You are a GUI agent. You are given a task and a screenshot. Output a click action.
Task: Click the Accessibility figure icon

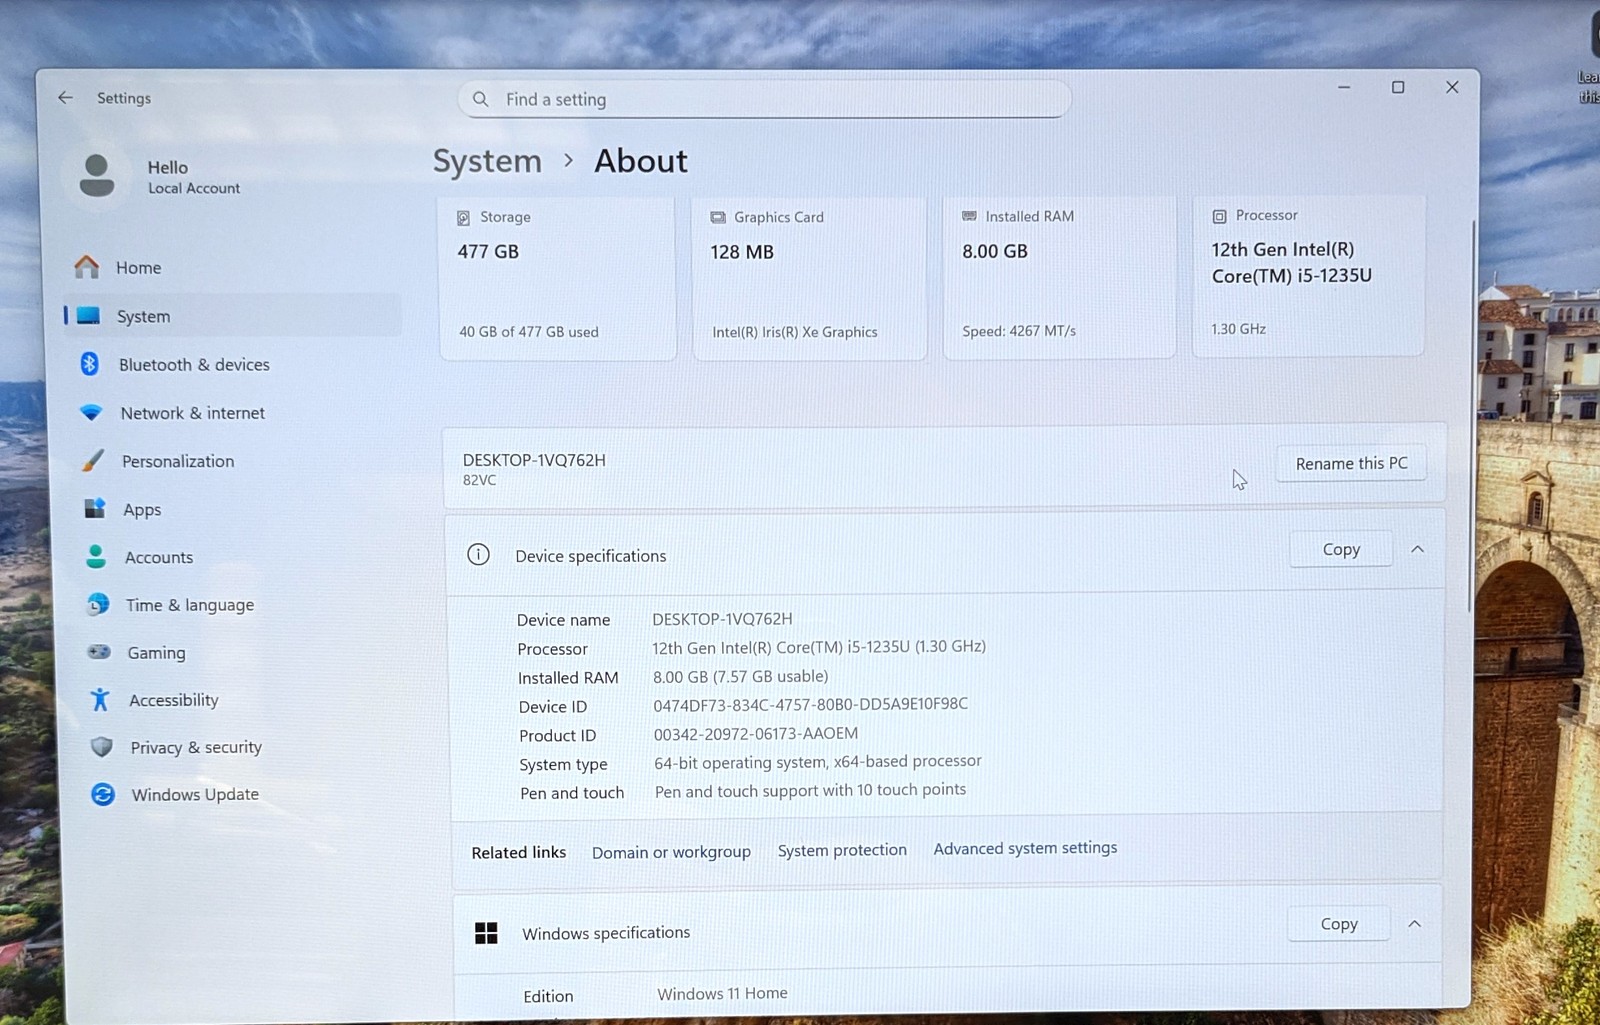[x=100, y=699]
